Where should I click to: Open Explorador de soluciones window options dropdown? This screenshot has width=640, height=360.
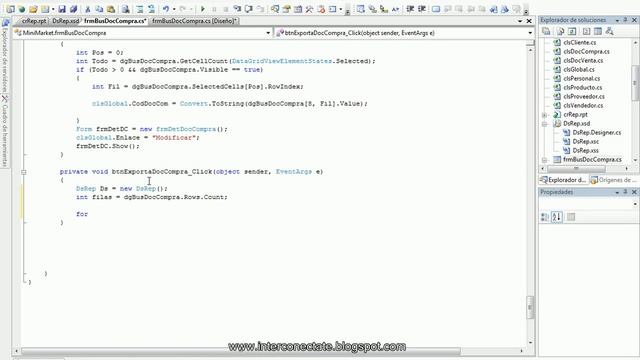(x=617, y=20)
